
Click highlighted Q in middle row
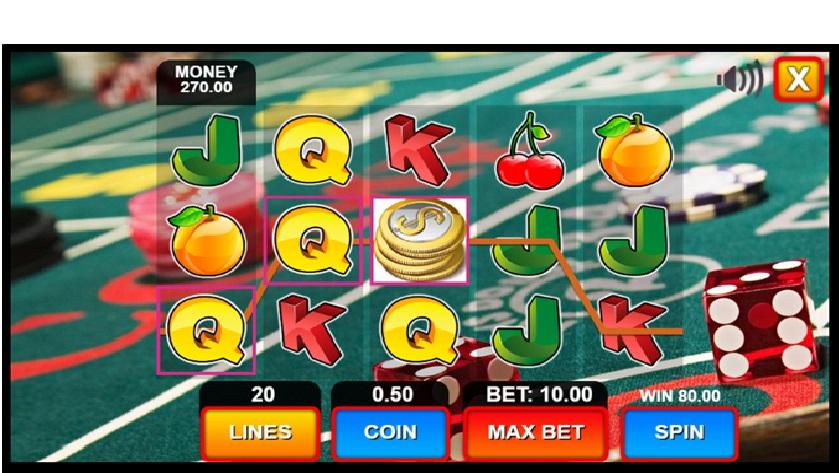click(x=313, y=240)
